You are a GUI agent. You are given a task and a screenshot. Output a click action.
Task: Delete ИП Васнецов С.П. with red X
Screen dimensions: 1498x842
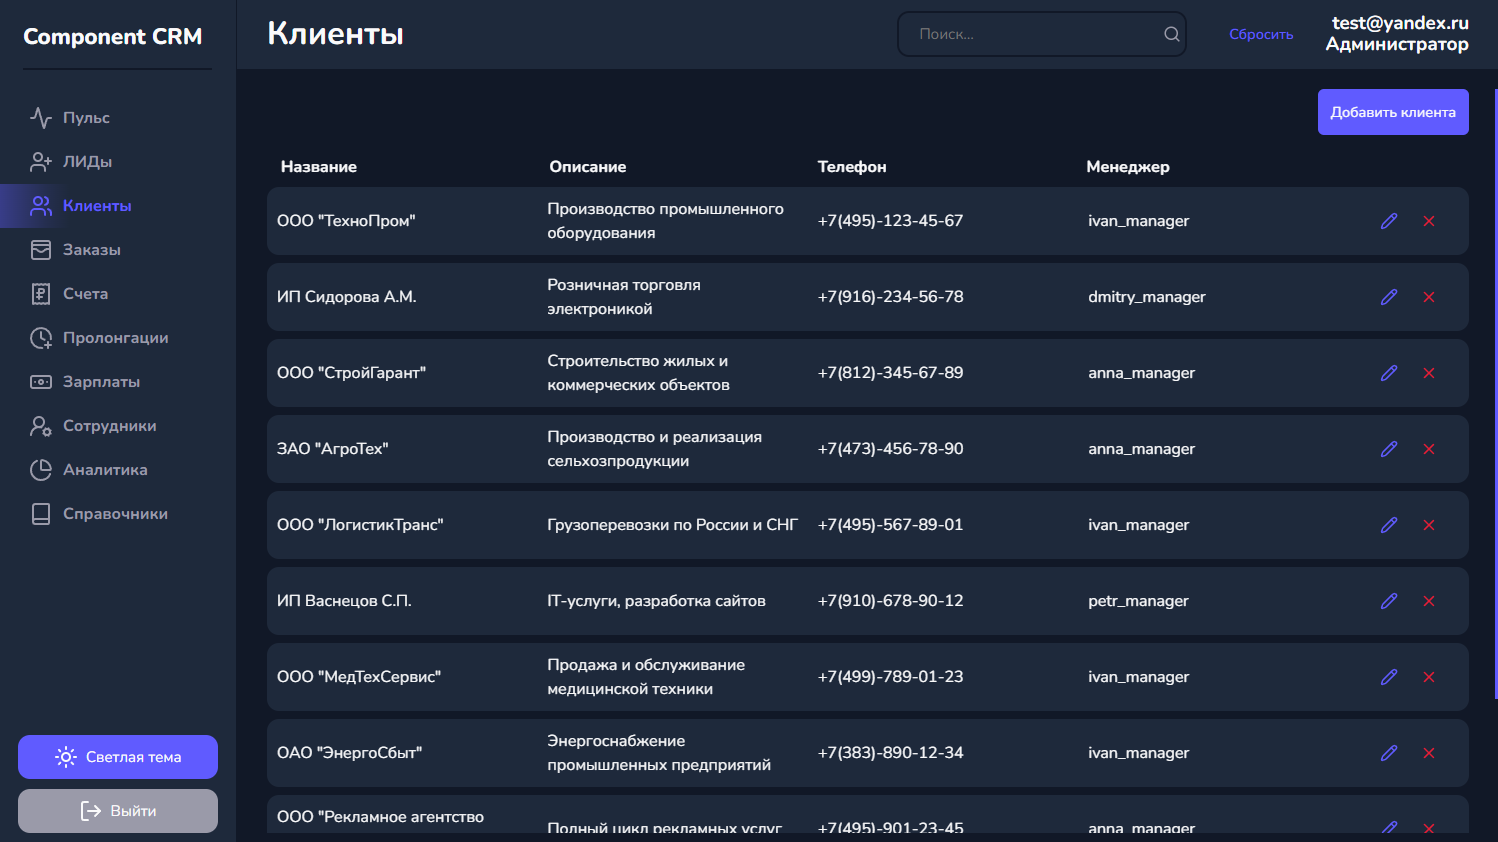tap(1429, 601)
